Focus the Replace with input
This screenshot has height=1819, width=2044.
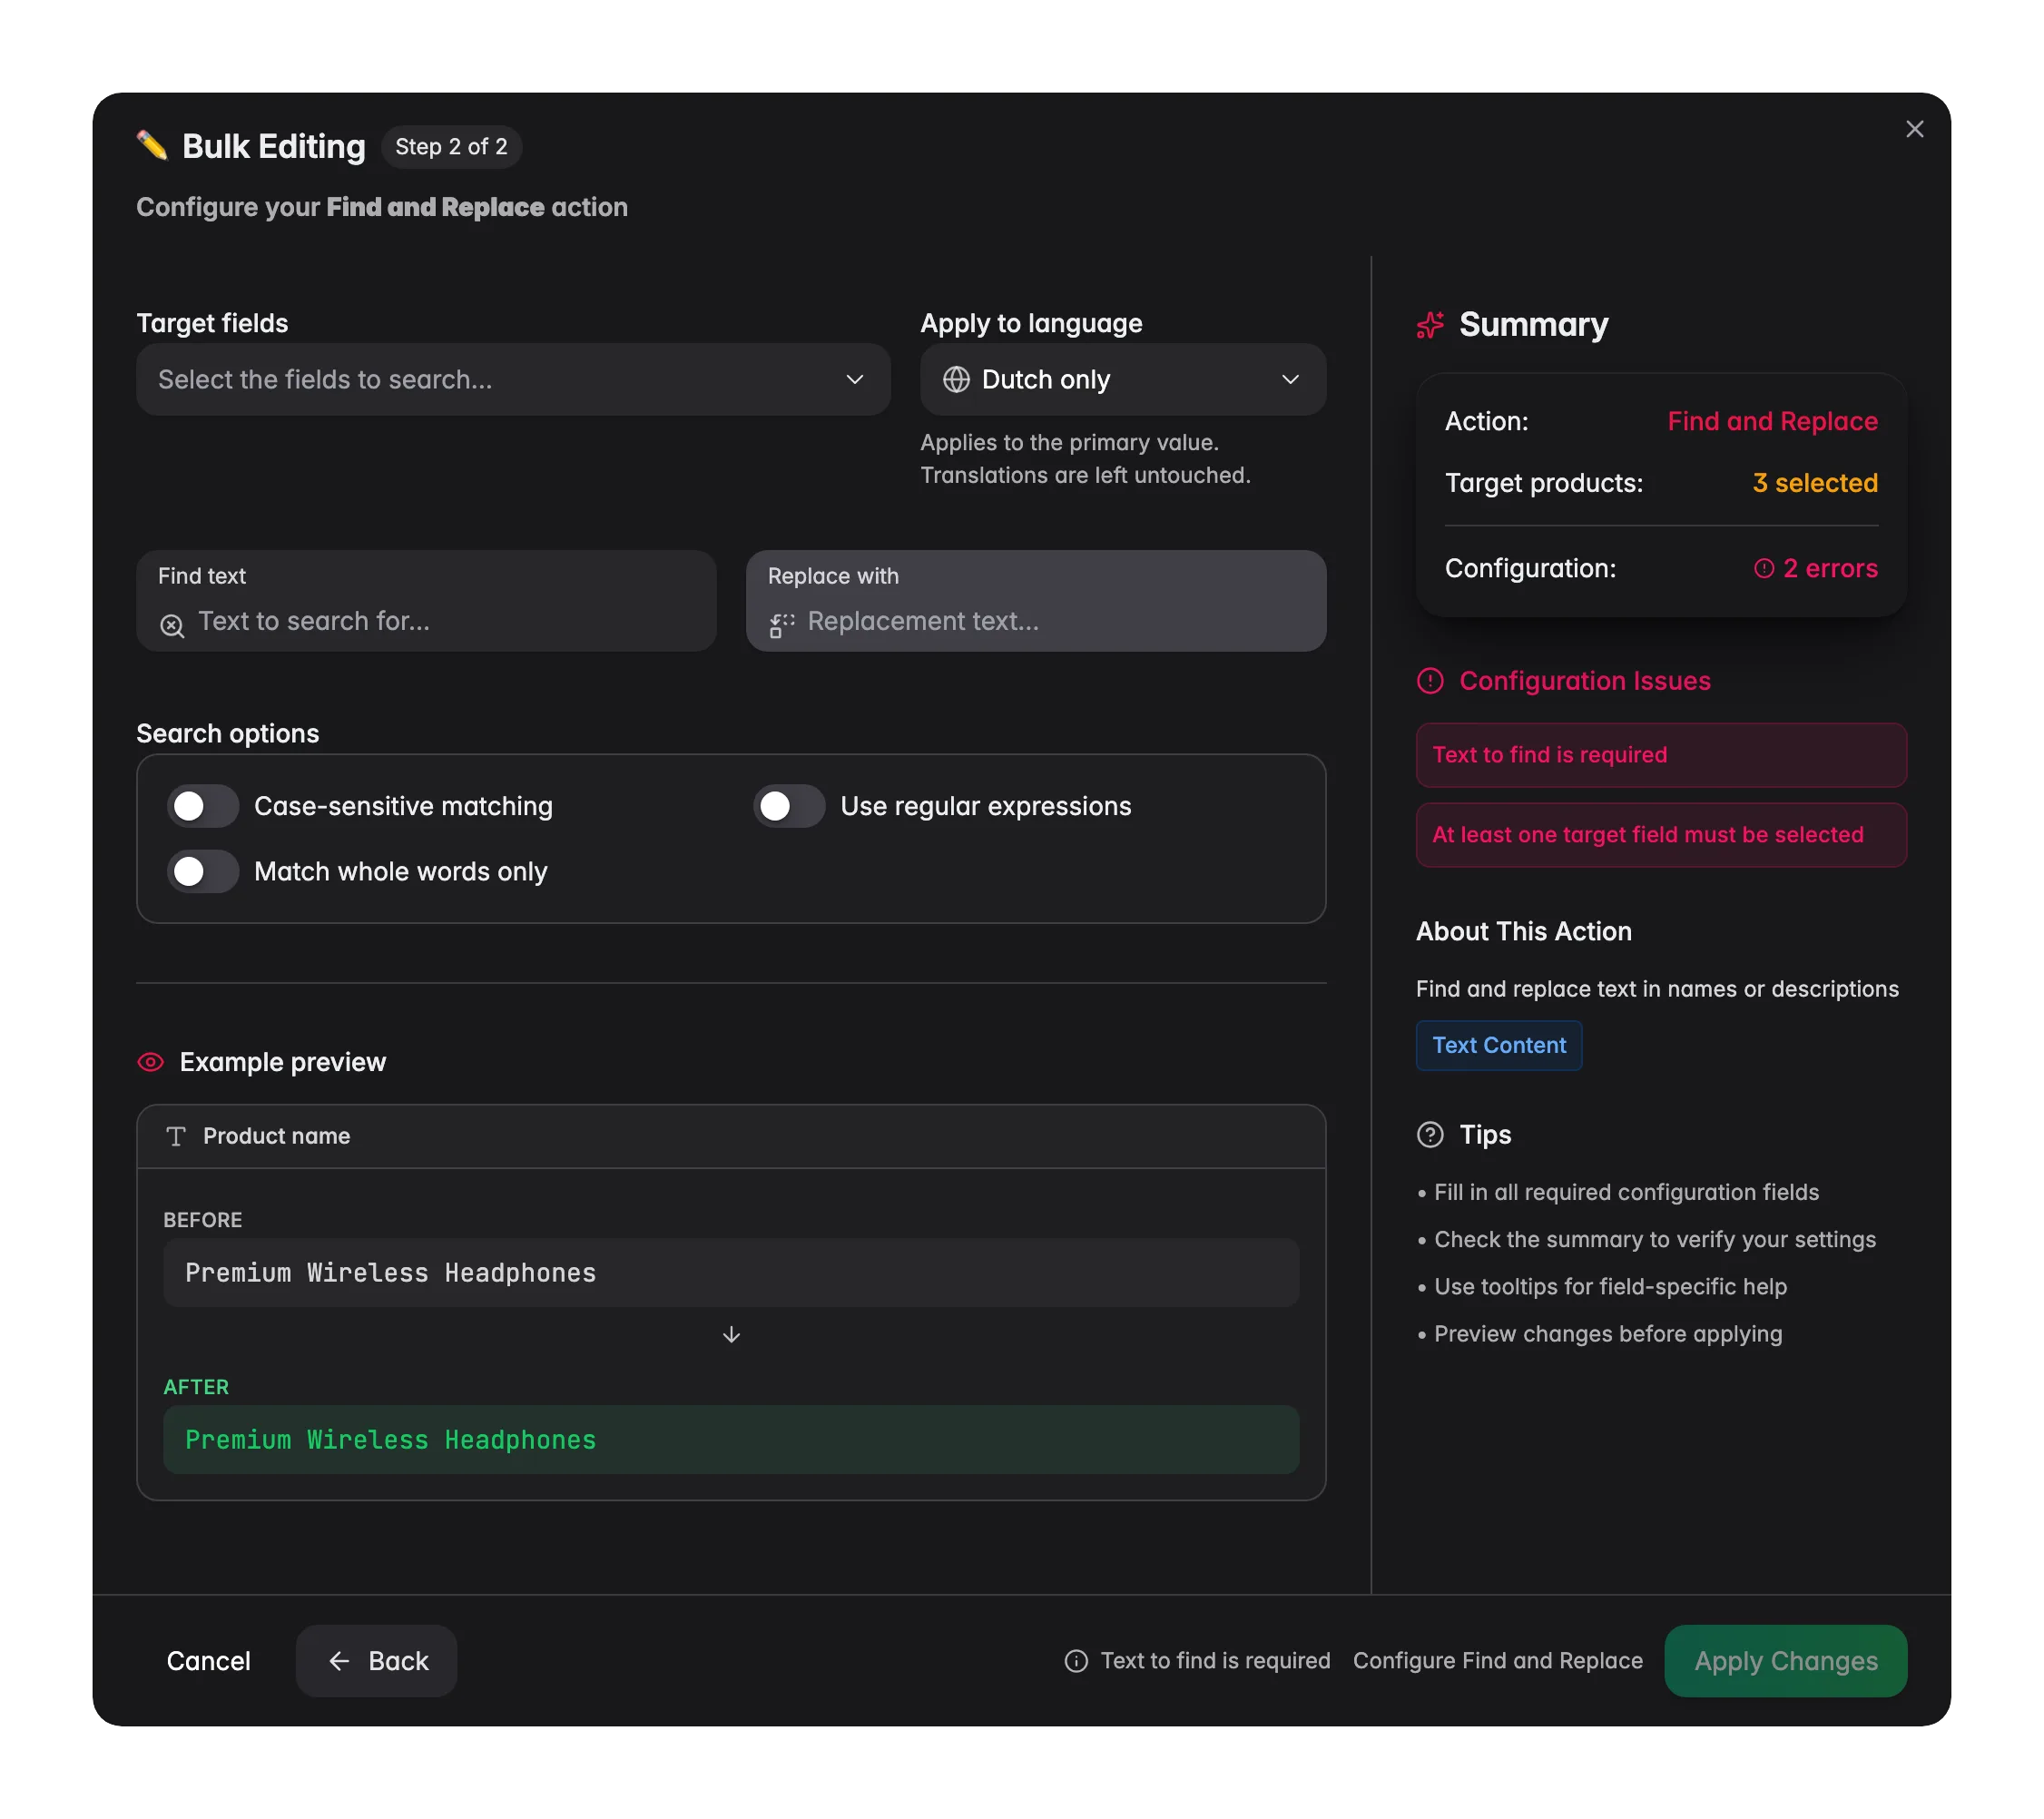tap(1036, 601)
